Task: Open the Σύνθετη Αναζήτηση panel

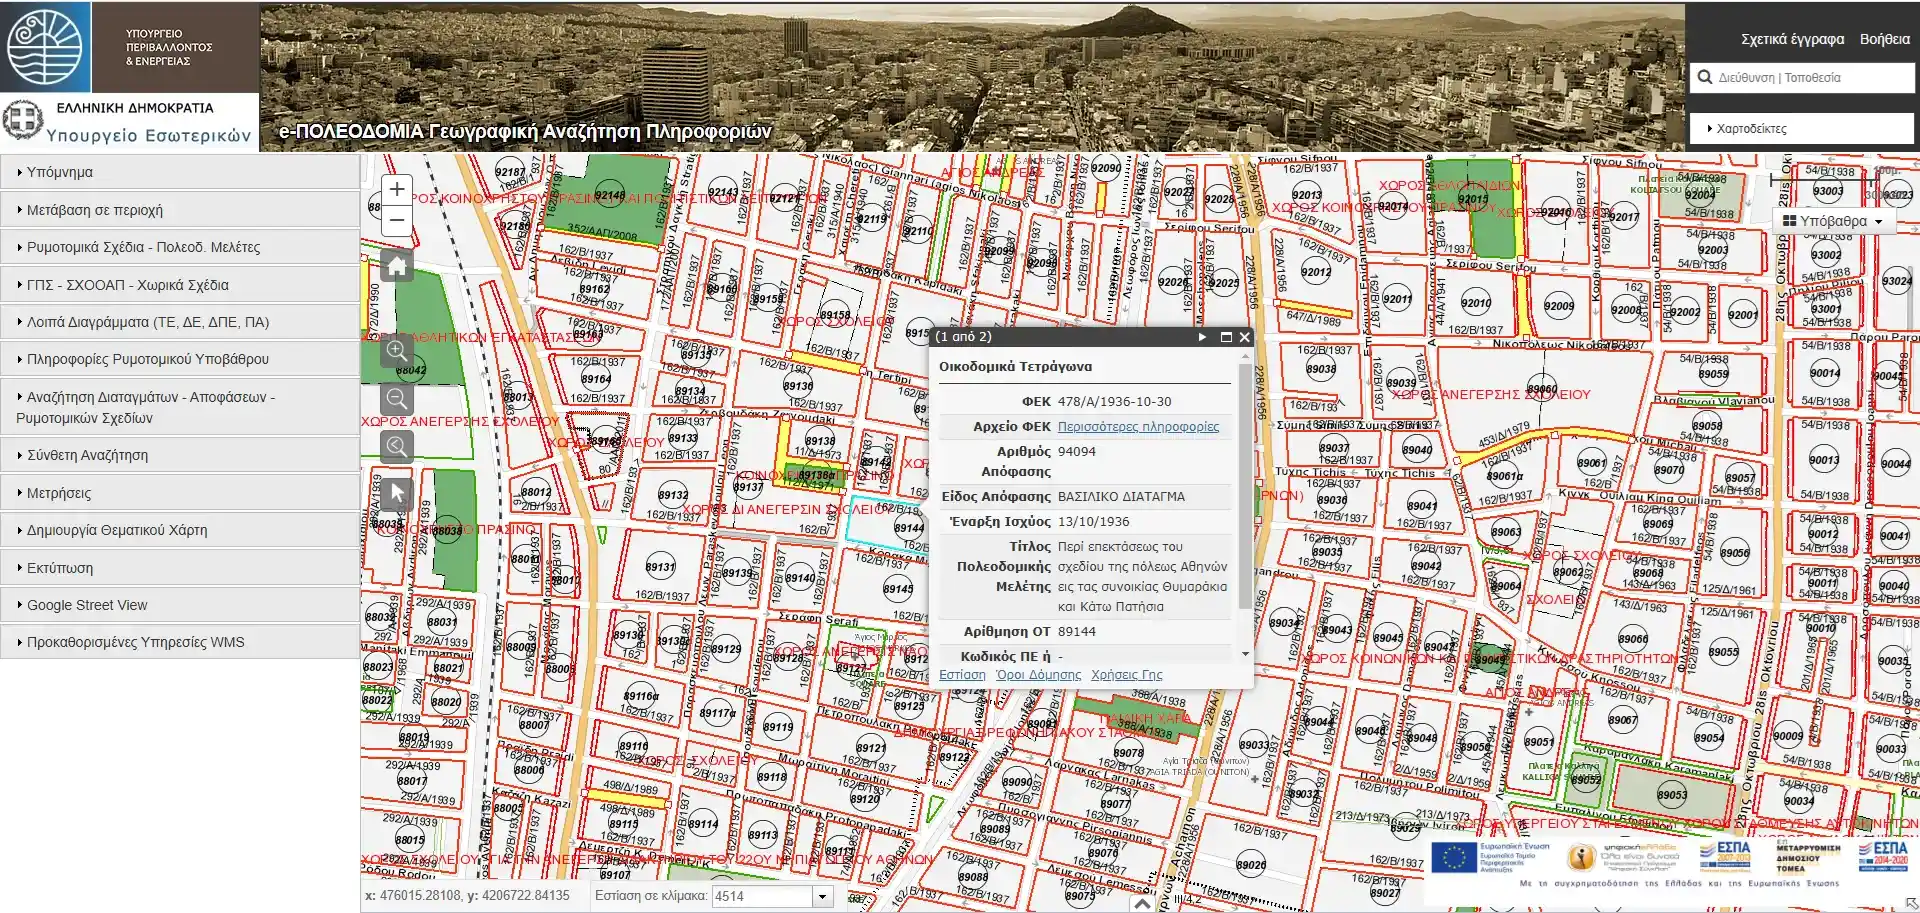Action: (180, 455)
